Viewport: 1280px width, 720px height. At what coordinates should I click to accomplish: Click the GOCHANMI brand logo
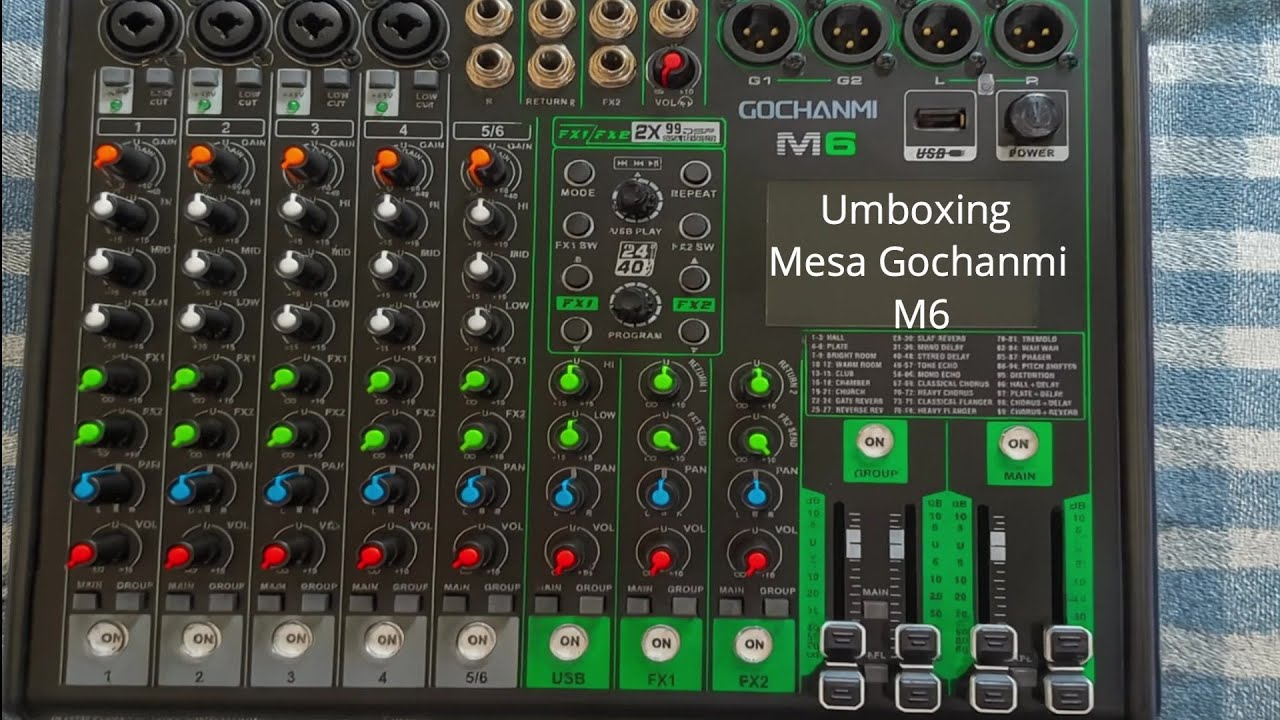[x=809, y=109]
